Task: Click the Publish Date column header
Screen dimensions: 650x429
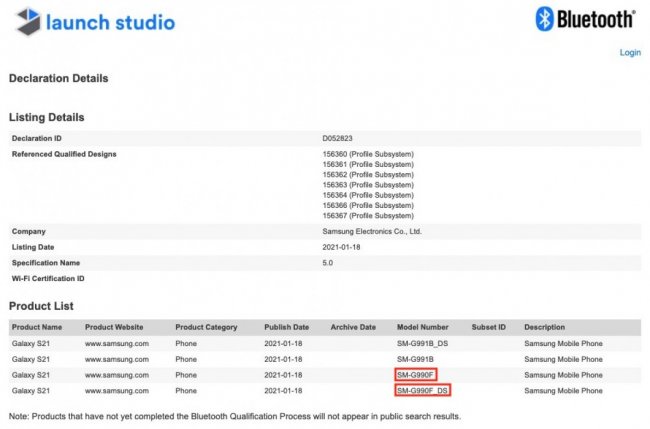Action: tap(287, 327)
